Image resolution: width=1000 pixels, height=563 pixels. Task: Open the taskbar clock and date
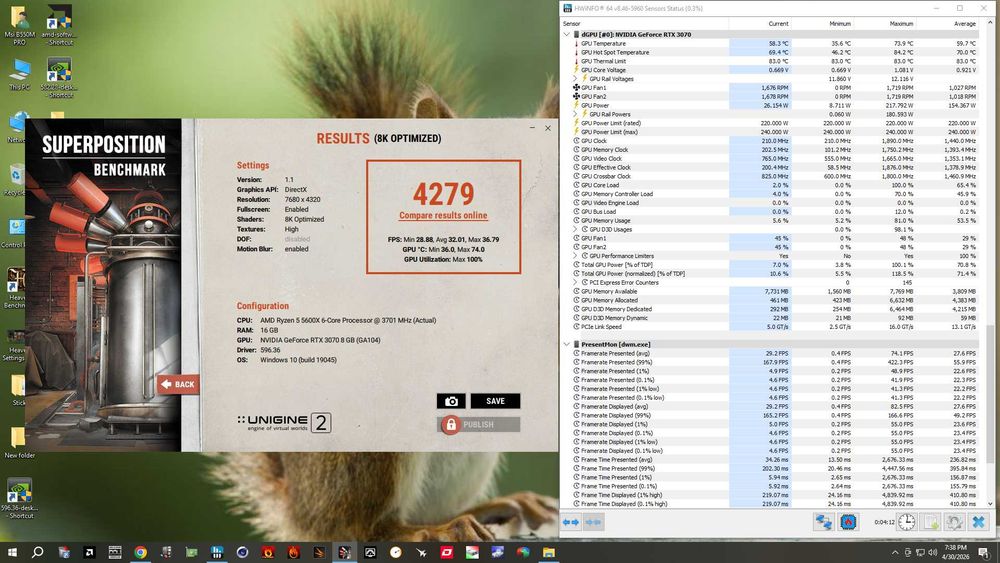[x=955, y=552]
